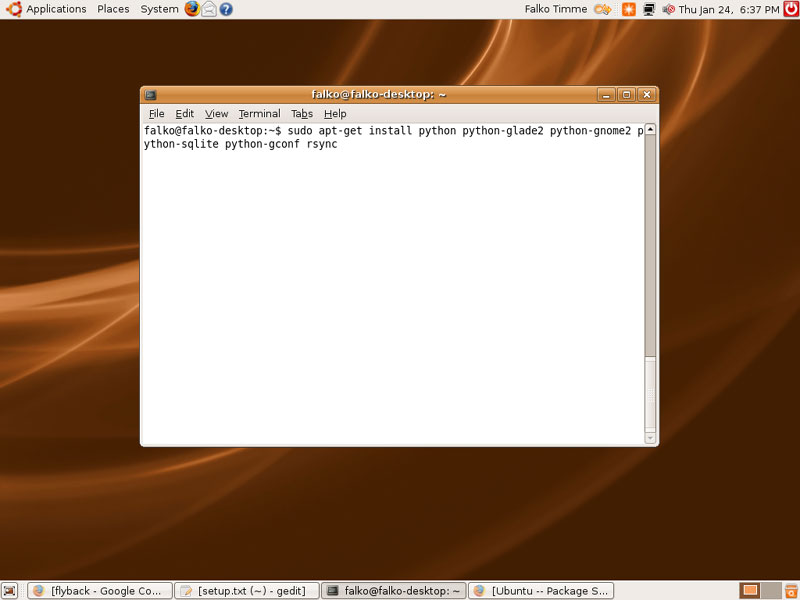
Task: Open the Terminal menu
Action: pos(259,114)
